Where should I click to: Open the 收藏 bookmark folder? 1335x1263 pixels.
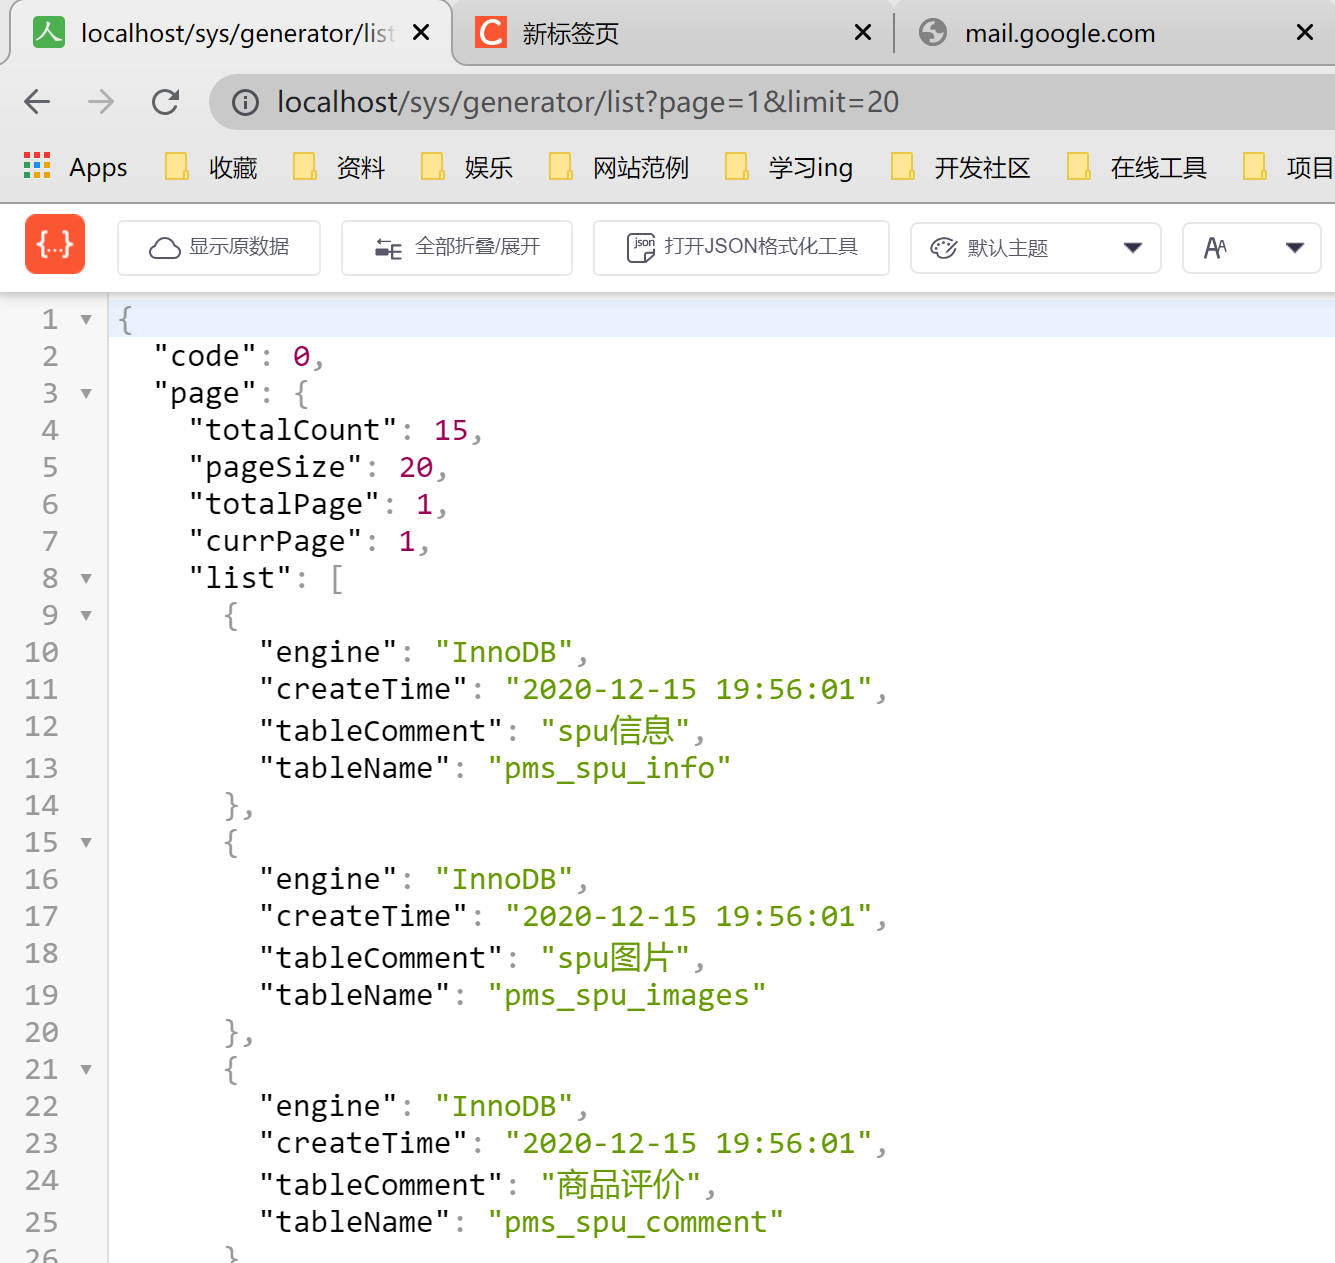click(211, 167)
